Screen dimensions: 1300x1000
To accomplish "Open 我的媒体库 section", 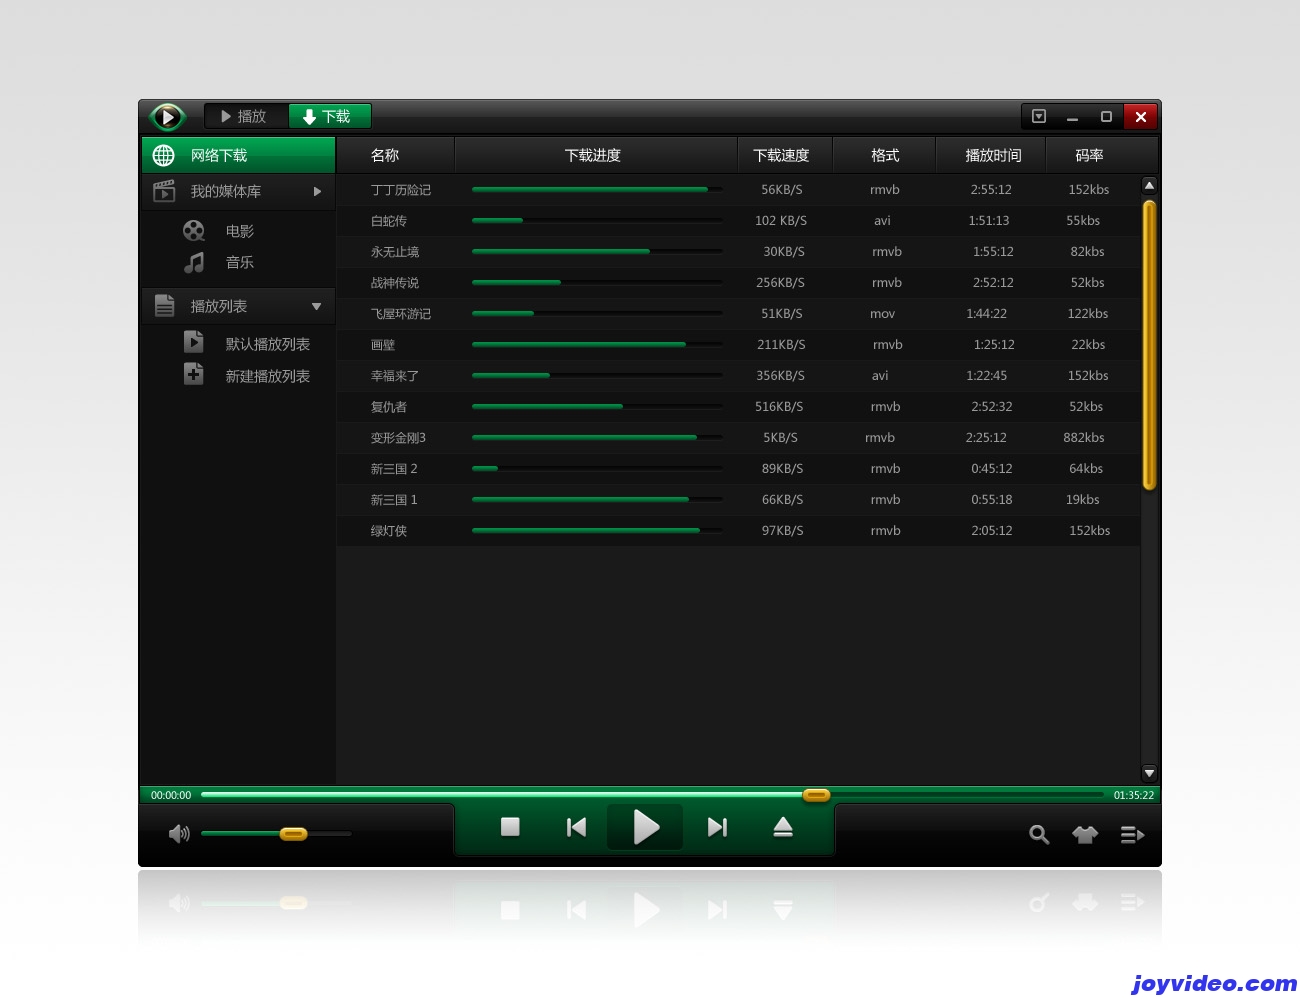I will [238, 191].
